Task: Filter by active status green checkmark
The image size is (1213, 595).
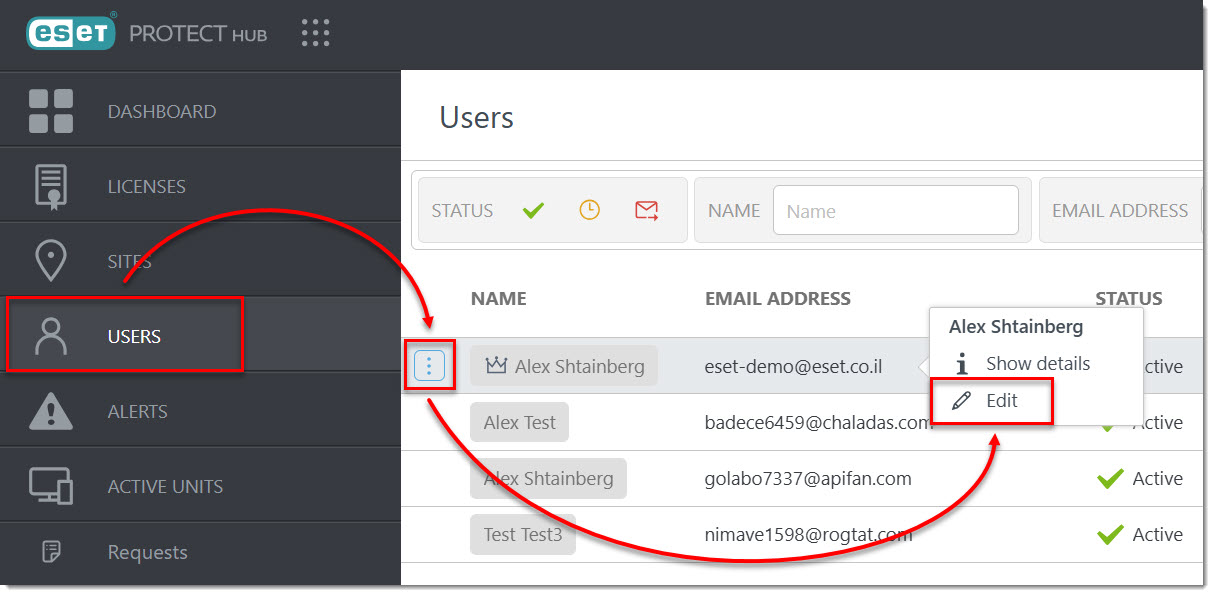Action: pyautogui.click(x=533, y=210)
